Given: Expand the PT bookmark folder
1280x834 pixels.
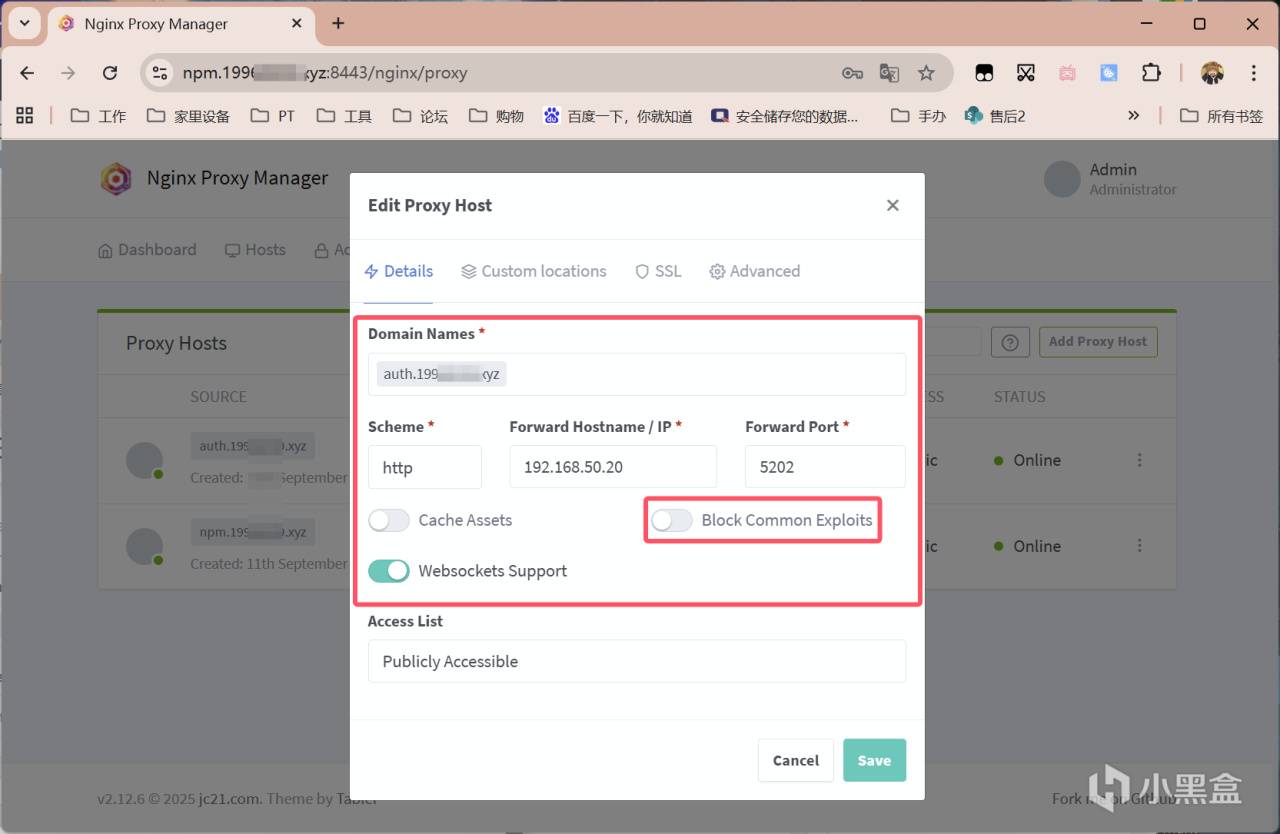Looking at the screenshot, I should click(x=273, y=116).
